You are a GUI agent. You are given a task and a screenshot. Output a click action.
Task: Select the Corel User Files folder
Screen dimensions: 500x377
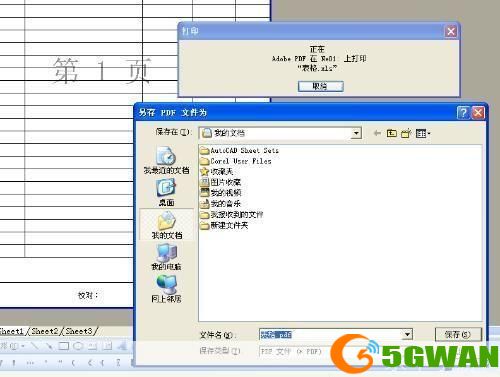(236, 161)
